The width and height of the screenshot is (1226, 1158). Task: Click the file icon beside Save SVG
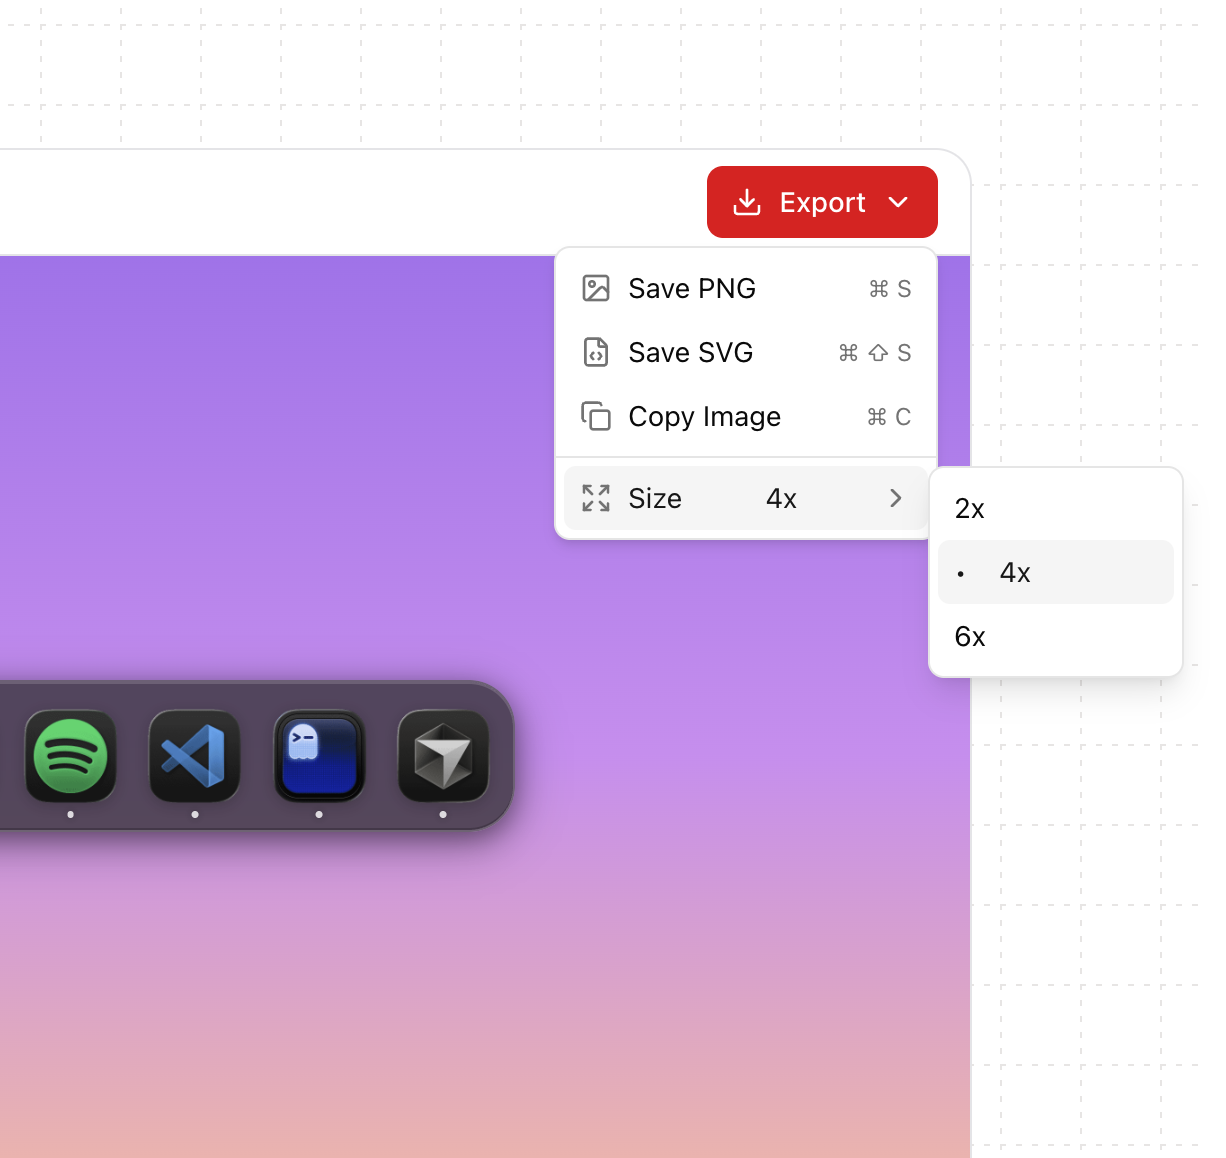coord(596,352)
